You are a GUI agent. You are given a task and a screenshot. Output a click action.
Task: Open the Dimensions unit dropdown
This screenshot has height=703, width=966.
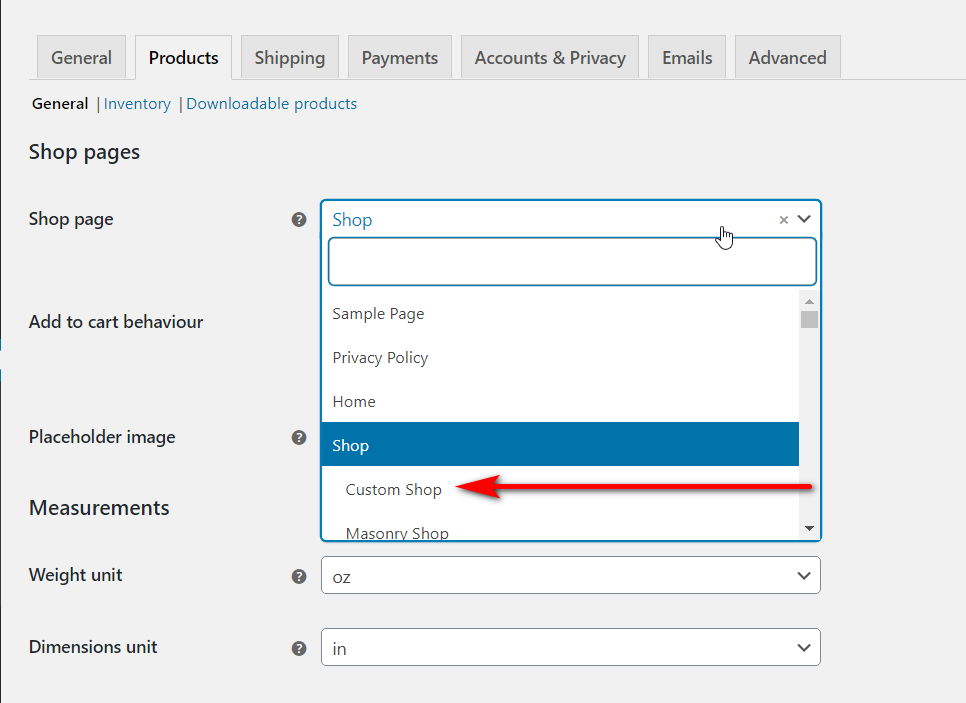[570, 647]
